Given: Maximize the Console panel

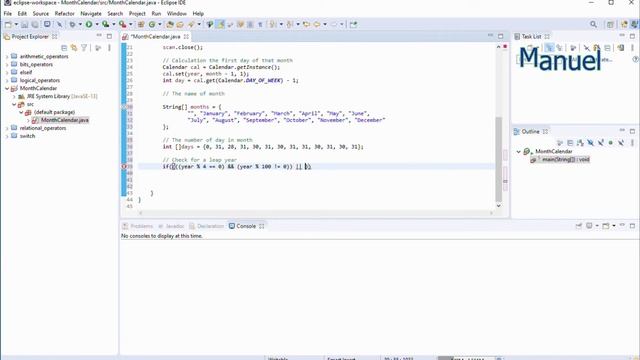Looking at the screenshot, I should click(x=632, y=226).
